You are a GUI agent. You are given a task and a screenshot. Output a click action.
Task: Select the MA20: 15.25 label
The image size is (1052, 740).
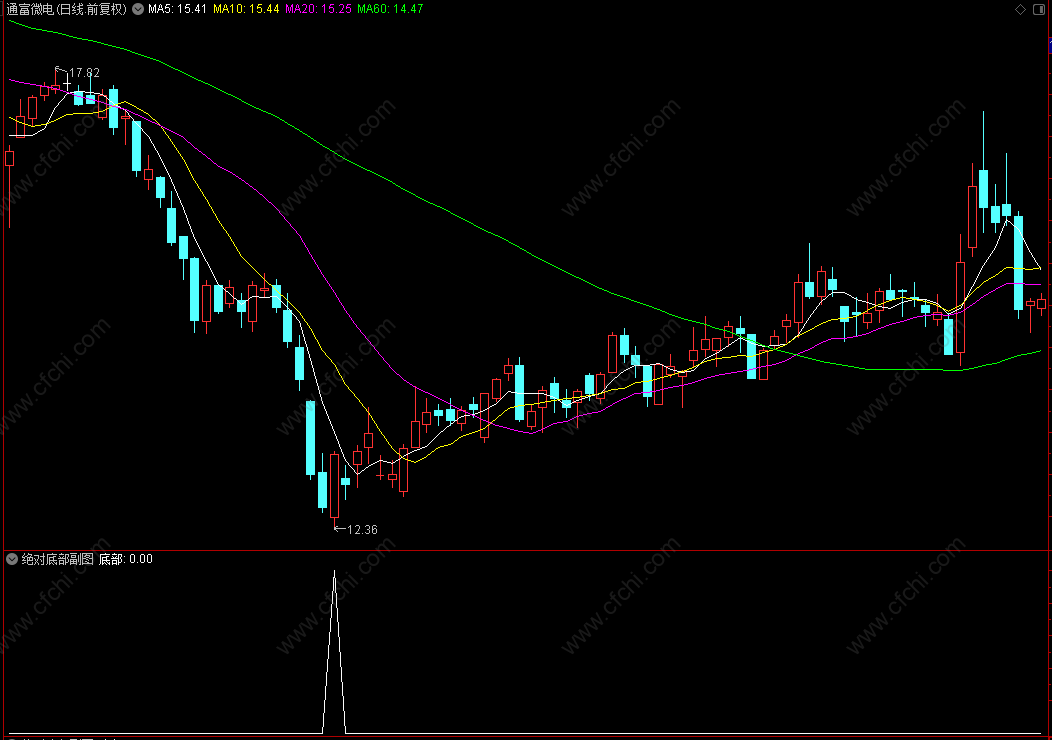pyautogui.click(x=318, y=9)
